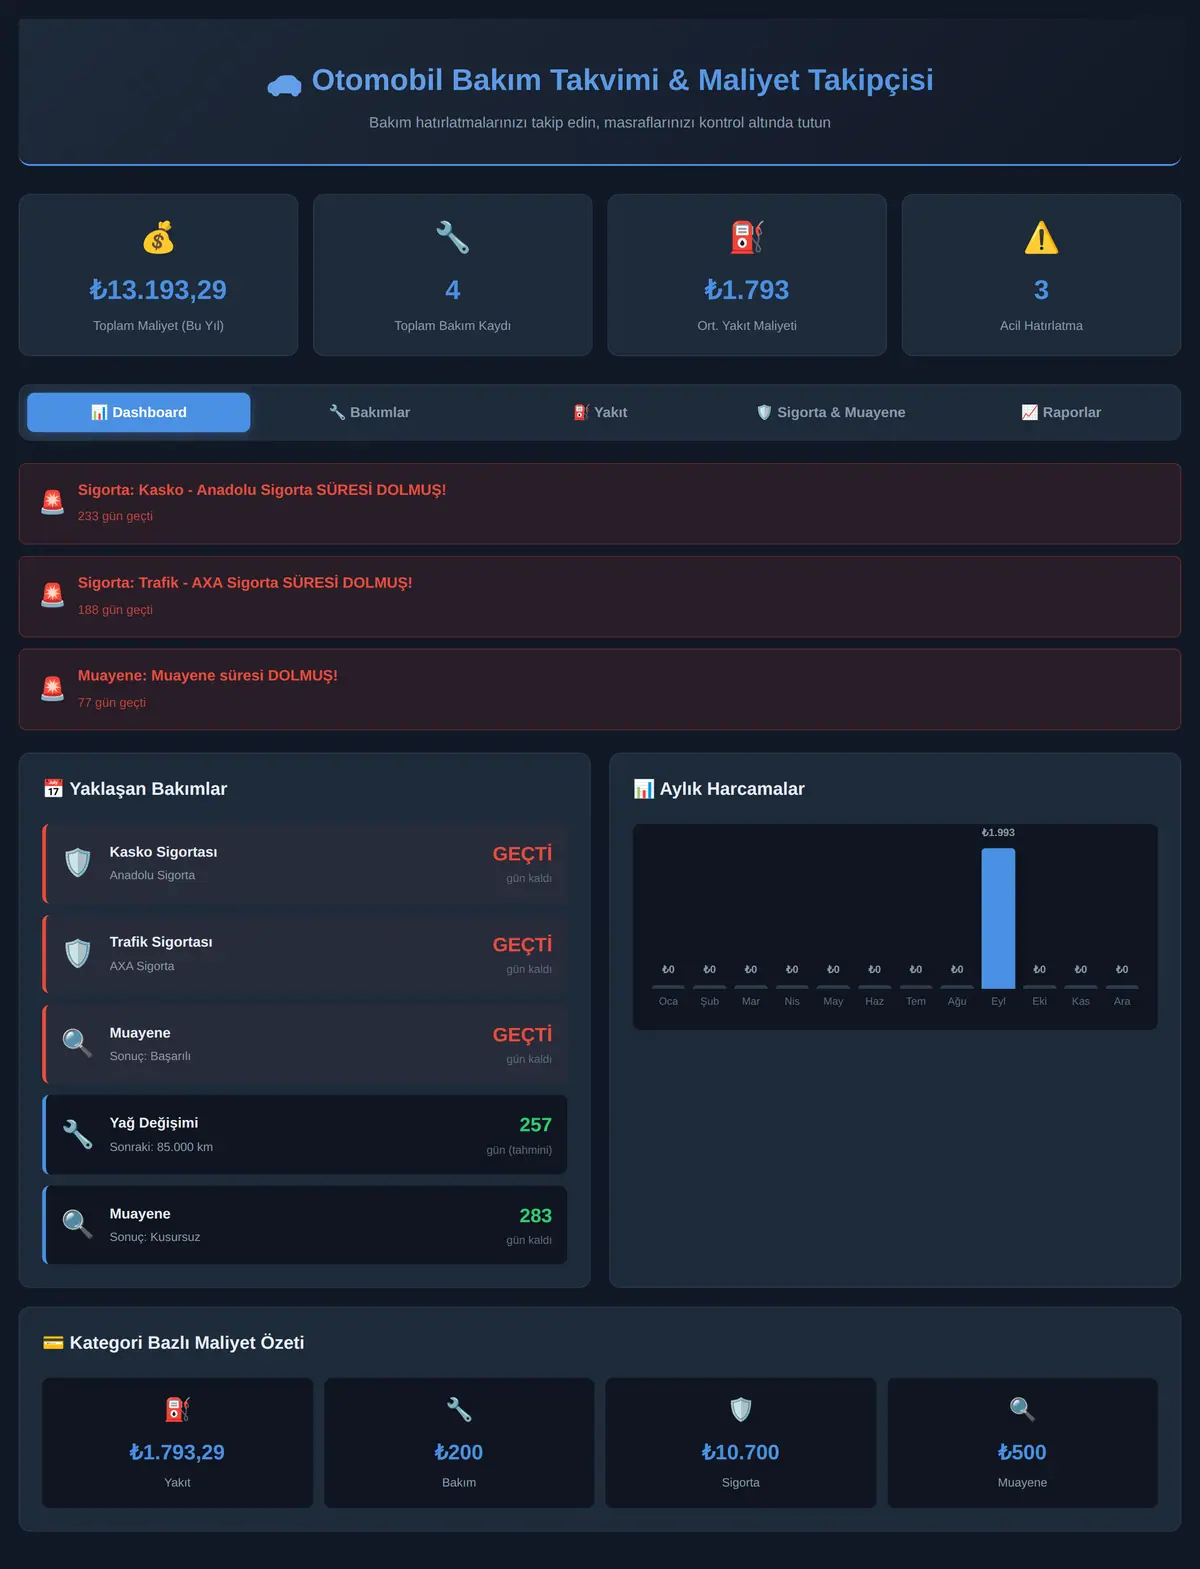The width and height of the screenshot is (1200, 1569).
Task: Go to the Sigorta & Muayene tab
Action: coord(831,412)
